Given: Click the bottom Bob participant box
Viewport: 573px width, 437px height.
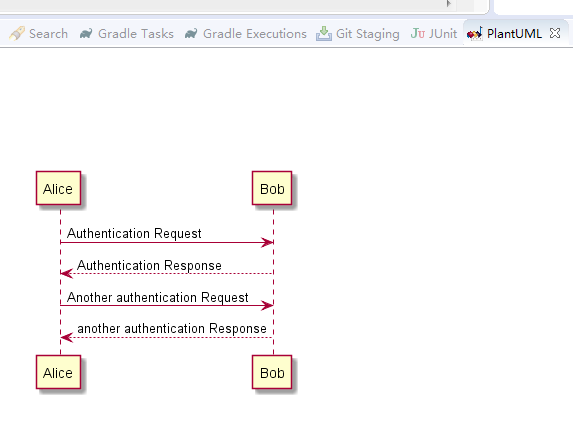Looking at the screenshot, I should (x=272, y=372).
